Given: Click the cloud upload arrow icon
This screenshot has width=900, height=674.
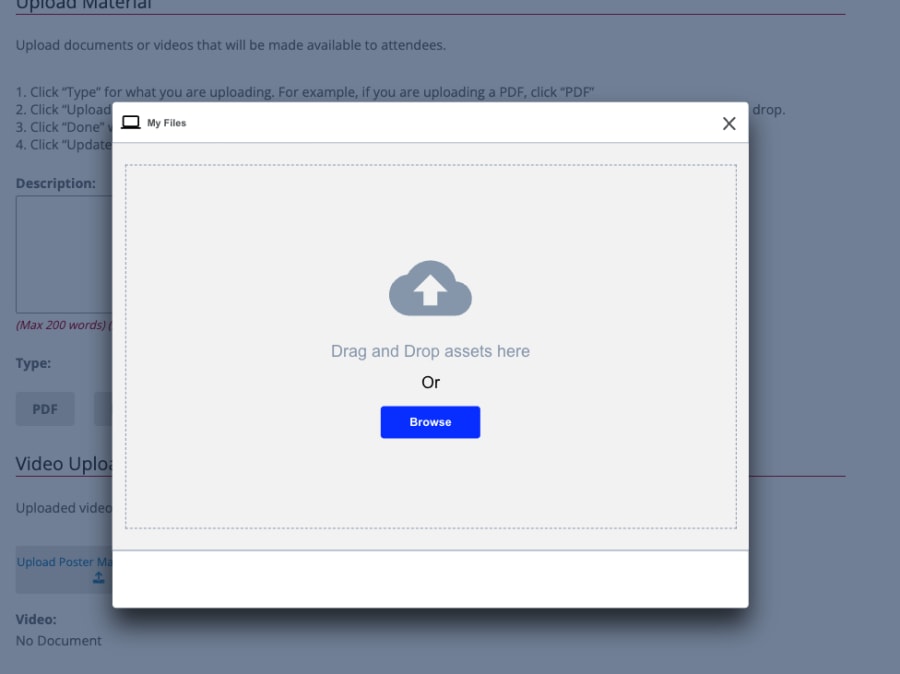Looking at the screenshot, I should point(430,288).
